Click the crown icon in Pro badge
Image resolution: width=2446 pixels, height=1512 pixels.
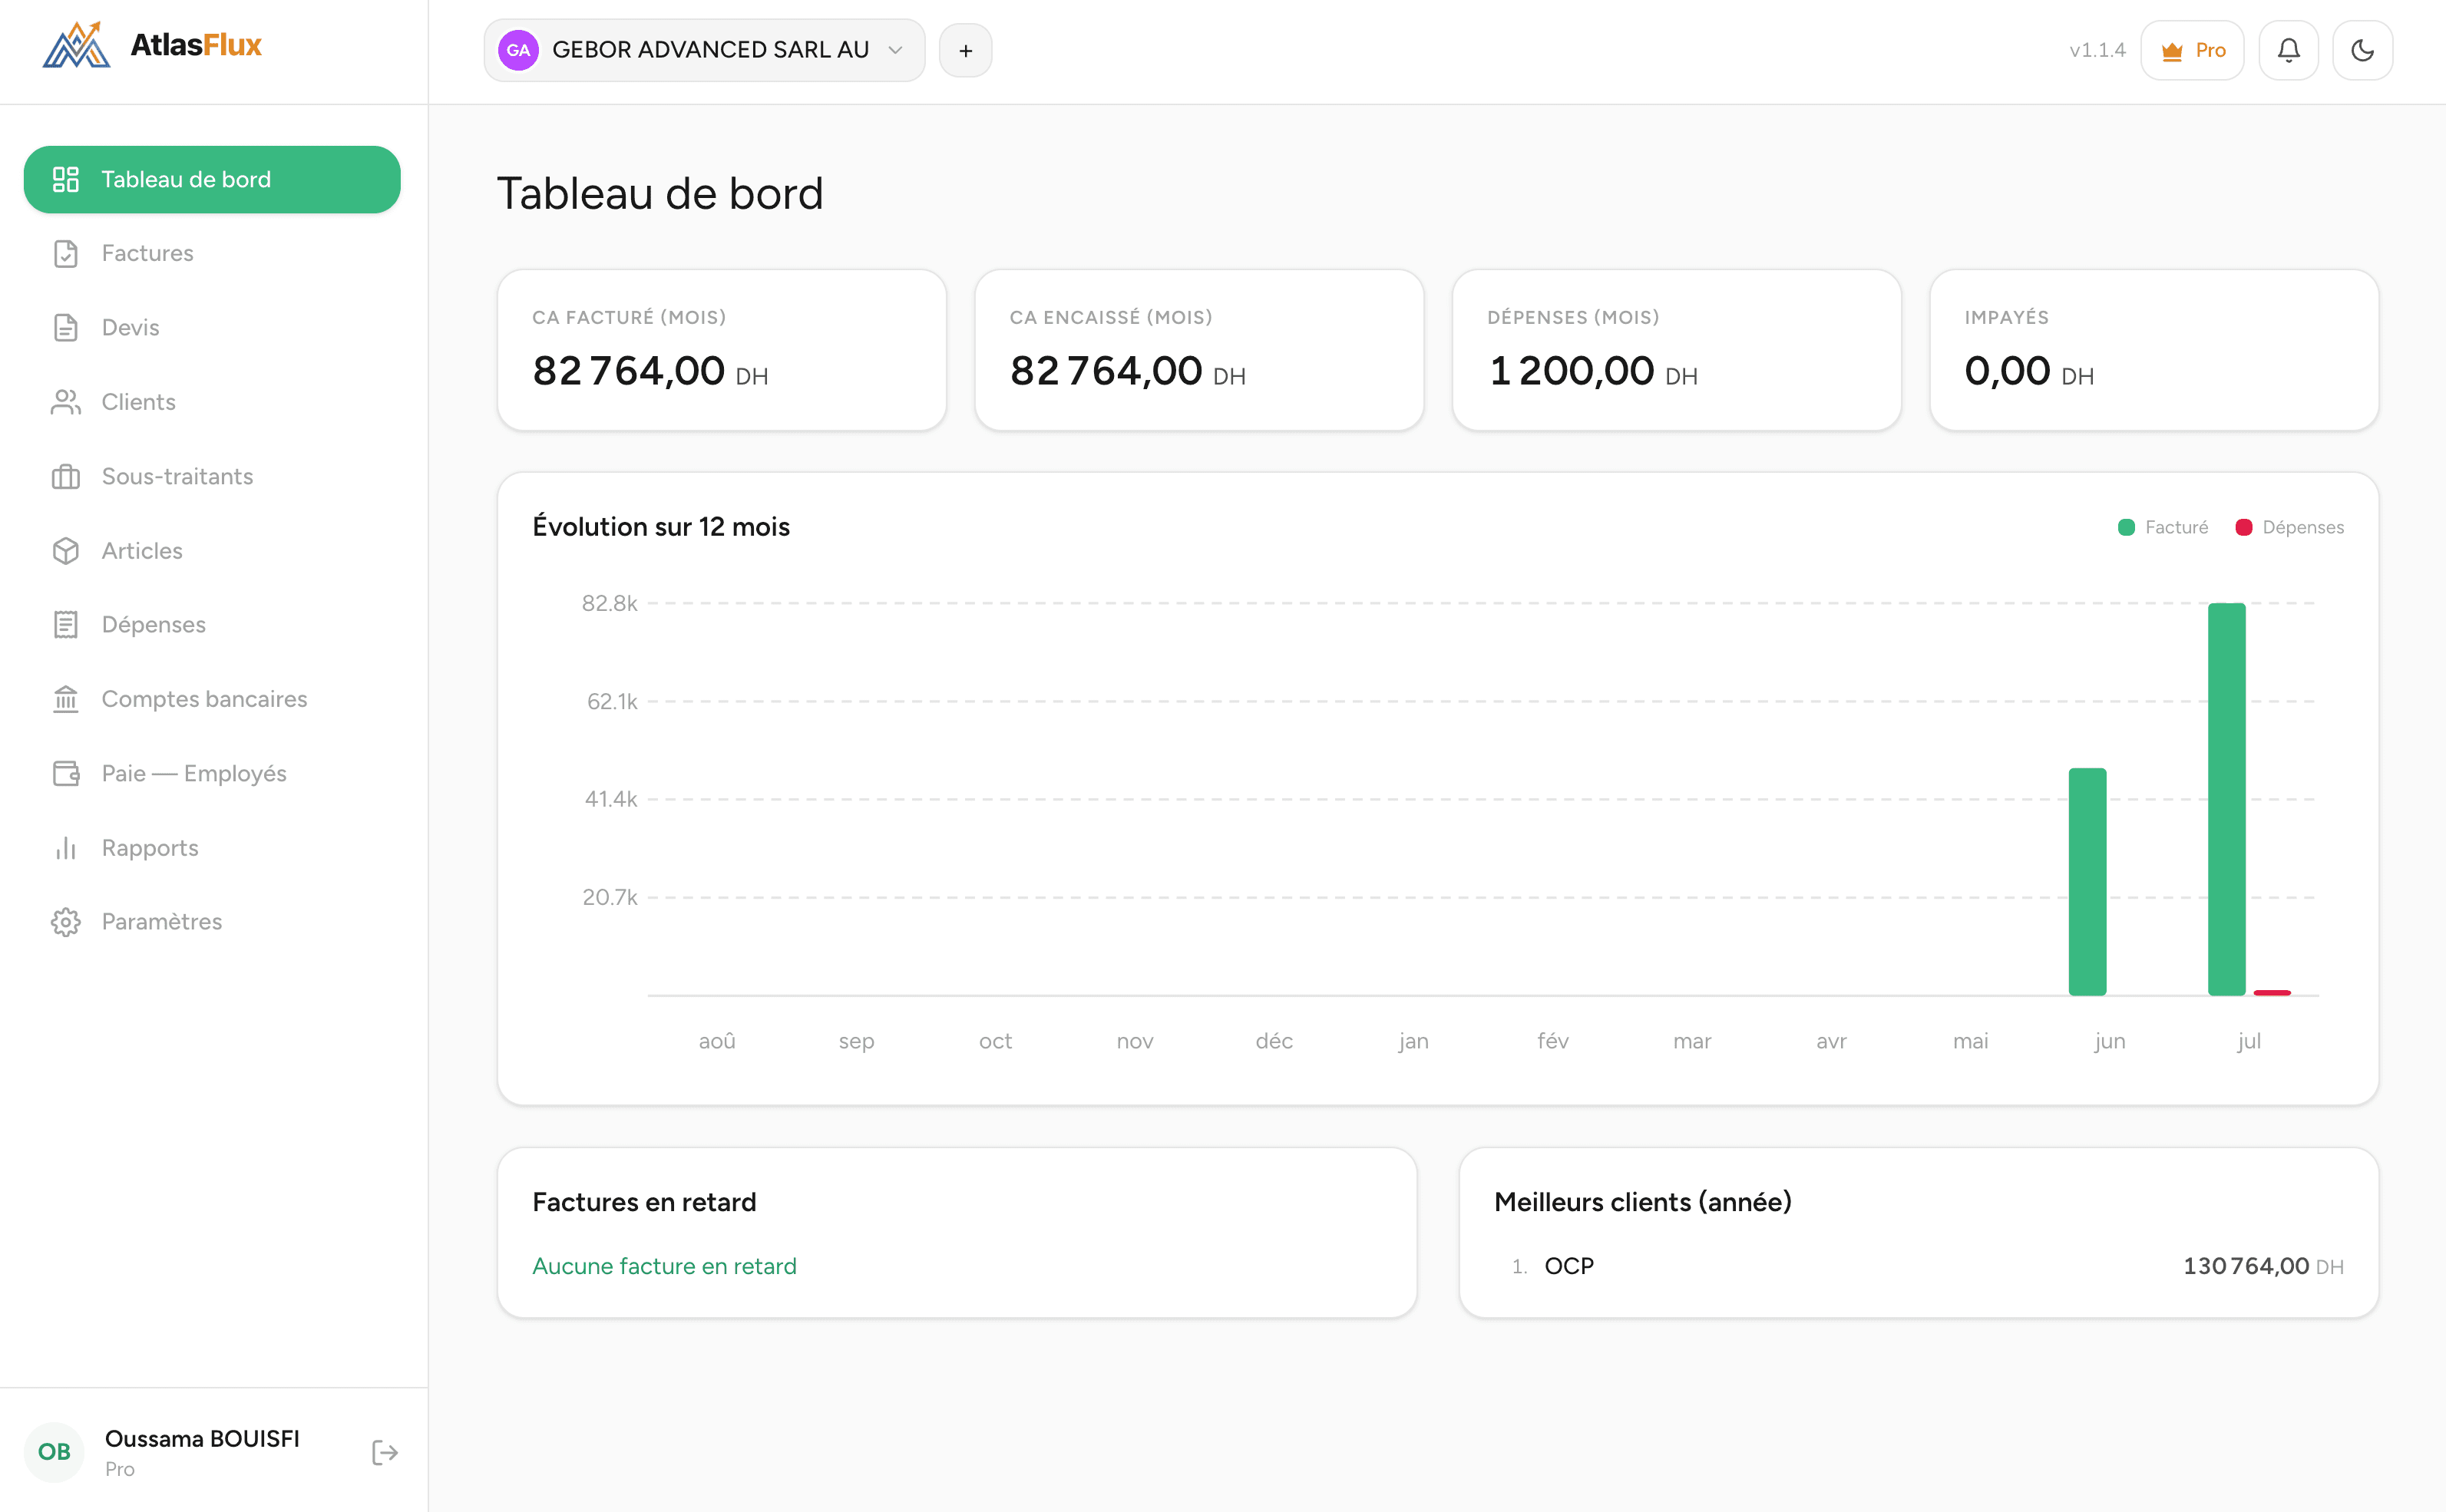(2172, 51)
